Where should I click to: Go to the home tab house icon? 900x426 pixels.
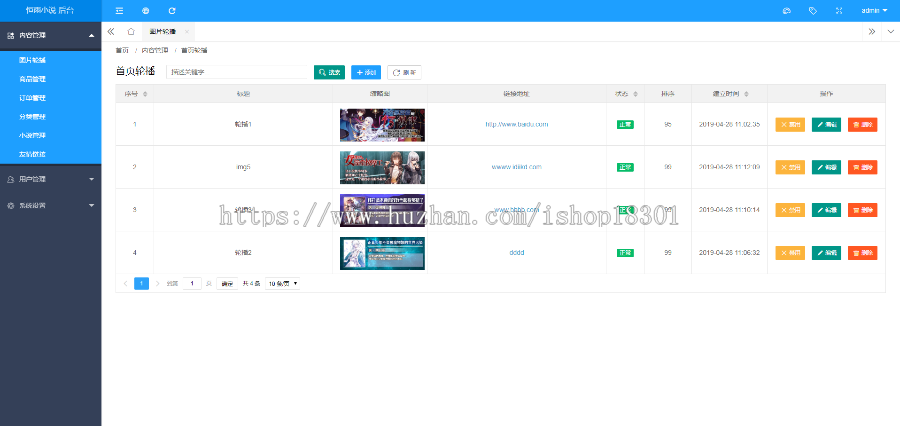[x=131, y=31]
